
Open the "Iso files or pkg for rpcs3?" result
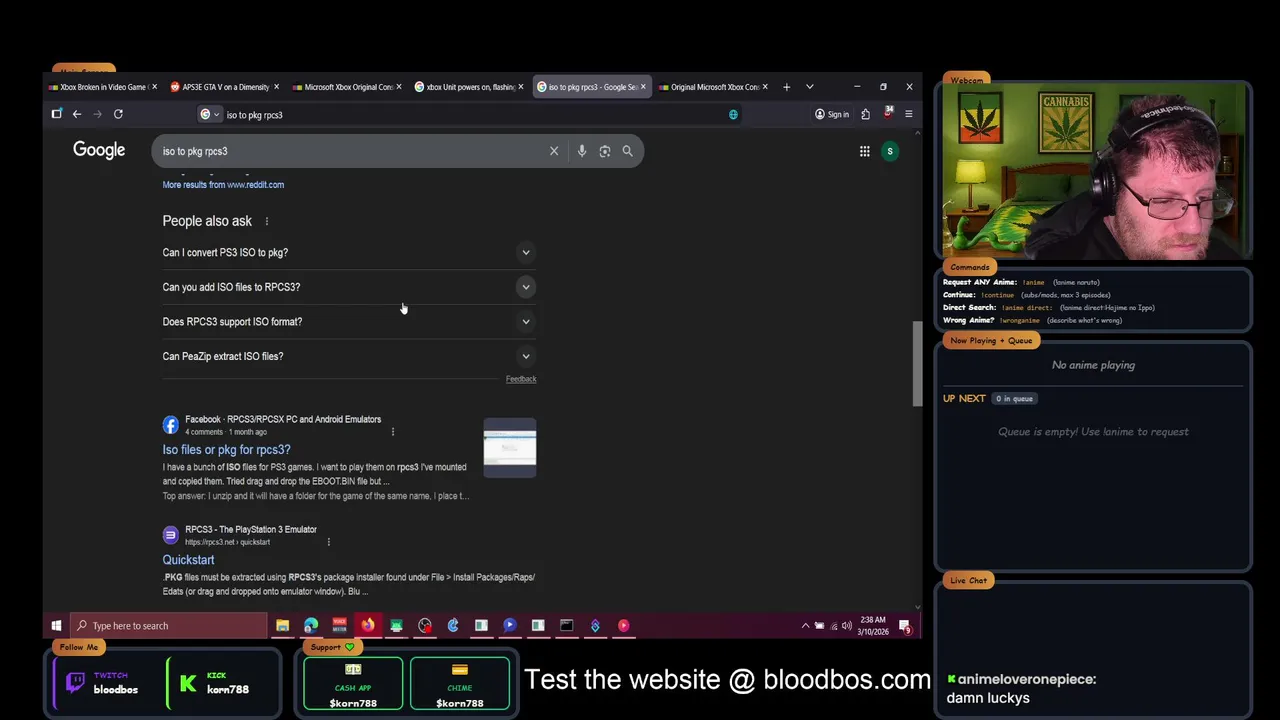pos(227,450)
